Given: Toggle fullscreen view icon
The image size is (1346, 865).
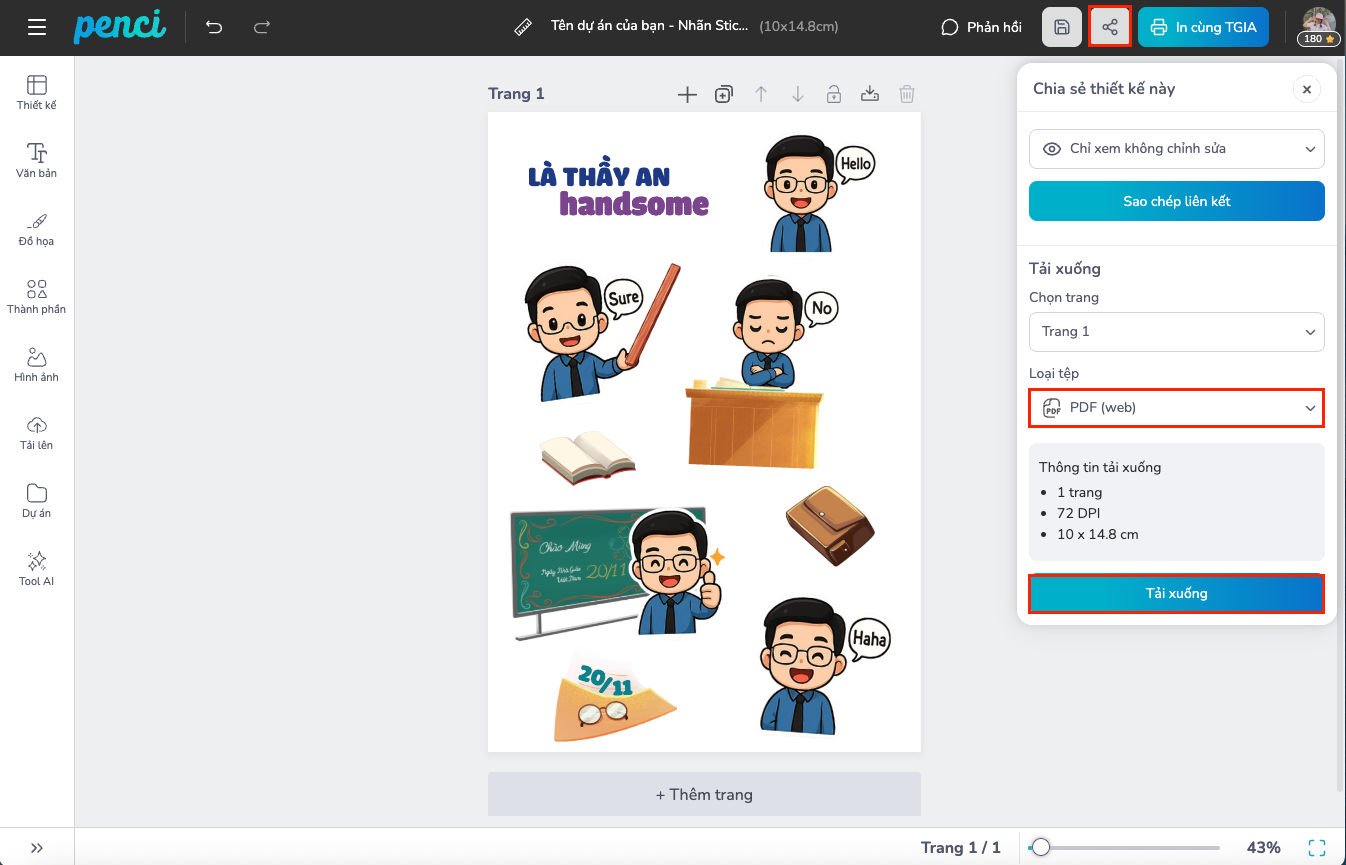Looking at the screenshot, I should pyautogui.click(x=1317, y=847).
